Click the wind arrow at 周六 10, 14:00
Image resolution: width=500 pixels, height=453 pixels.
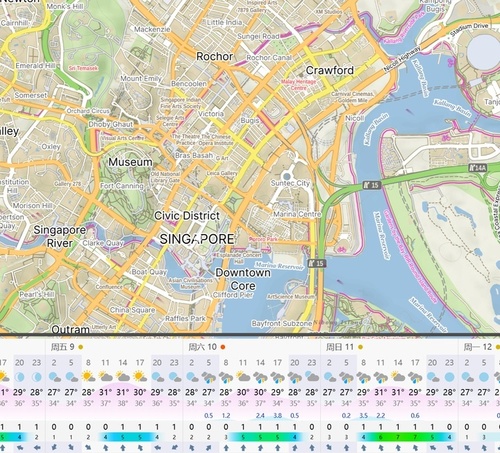pos(260,447)
